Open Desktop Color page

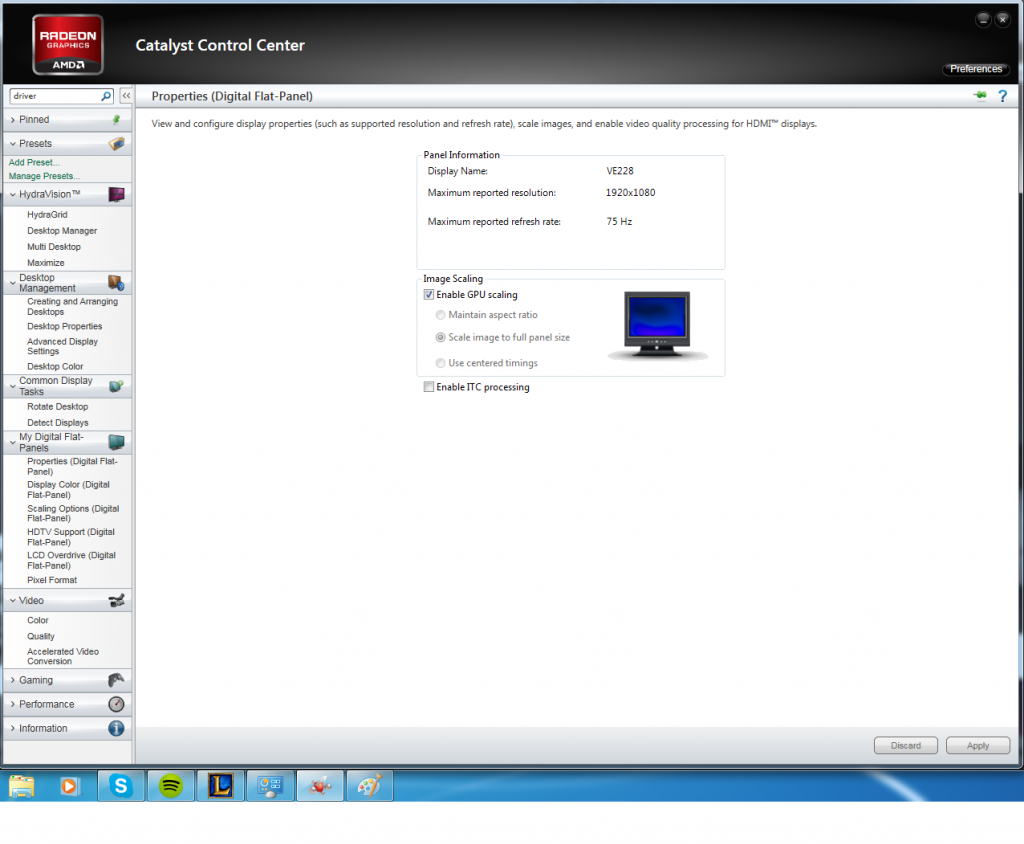(55, 366)
